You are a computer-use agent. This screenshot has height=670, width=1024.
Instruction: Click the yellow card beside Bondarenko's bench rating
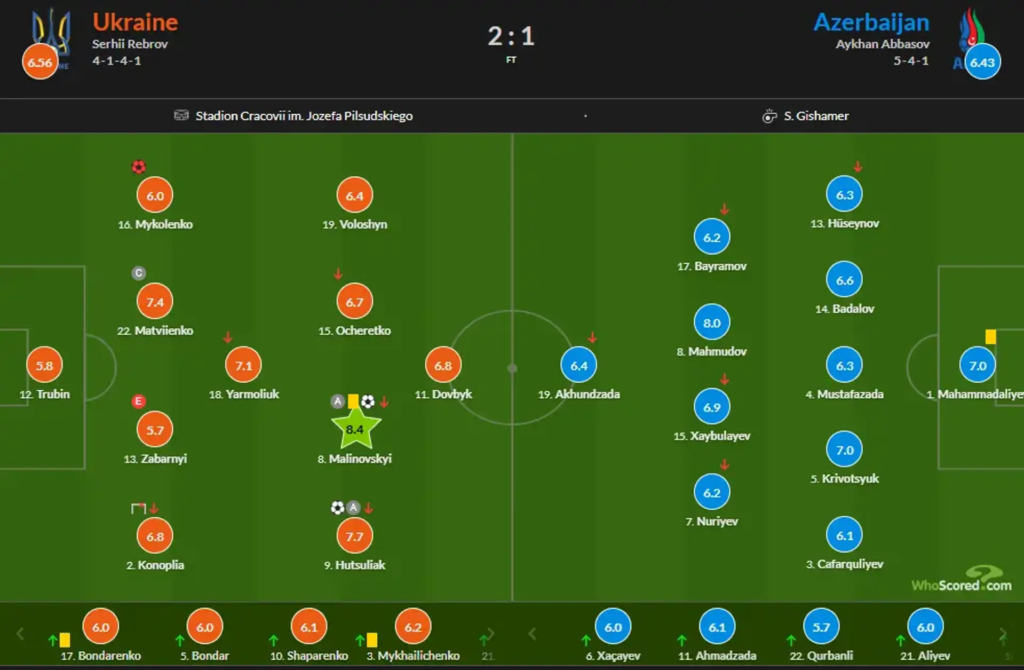pyautogui.click(x=65, y=639)
